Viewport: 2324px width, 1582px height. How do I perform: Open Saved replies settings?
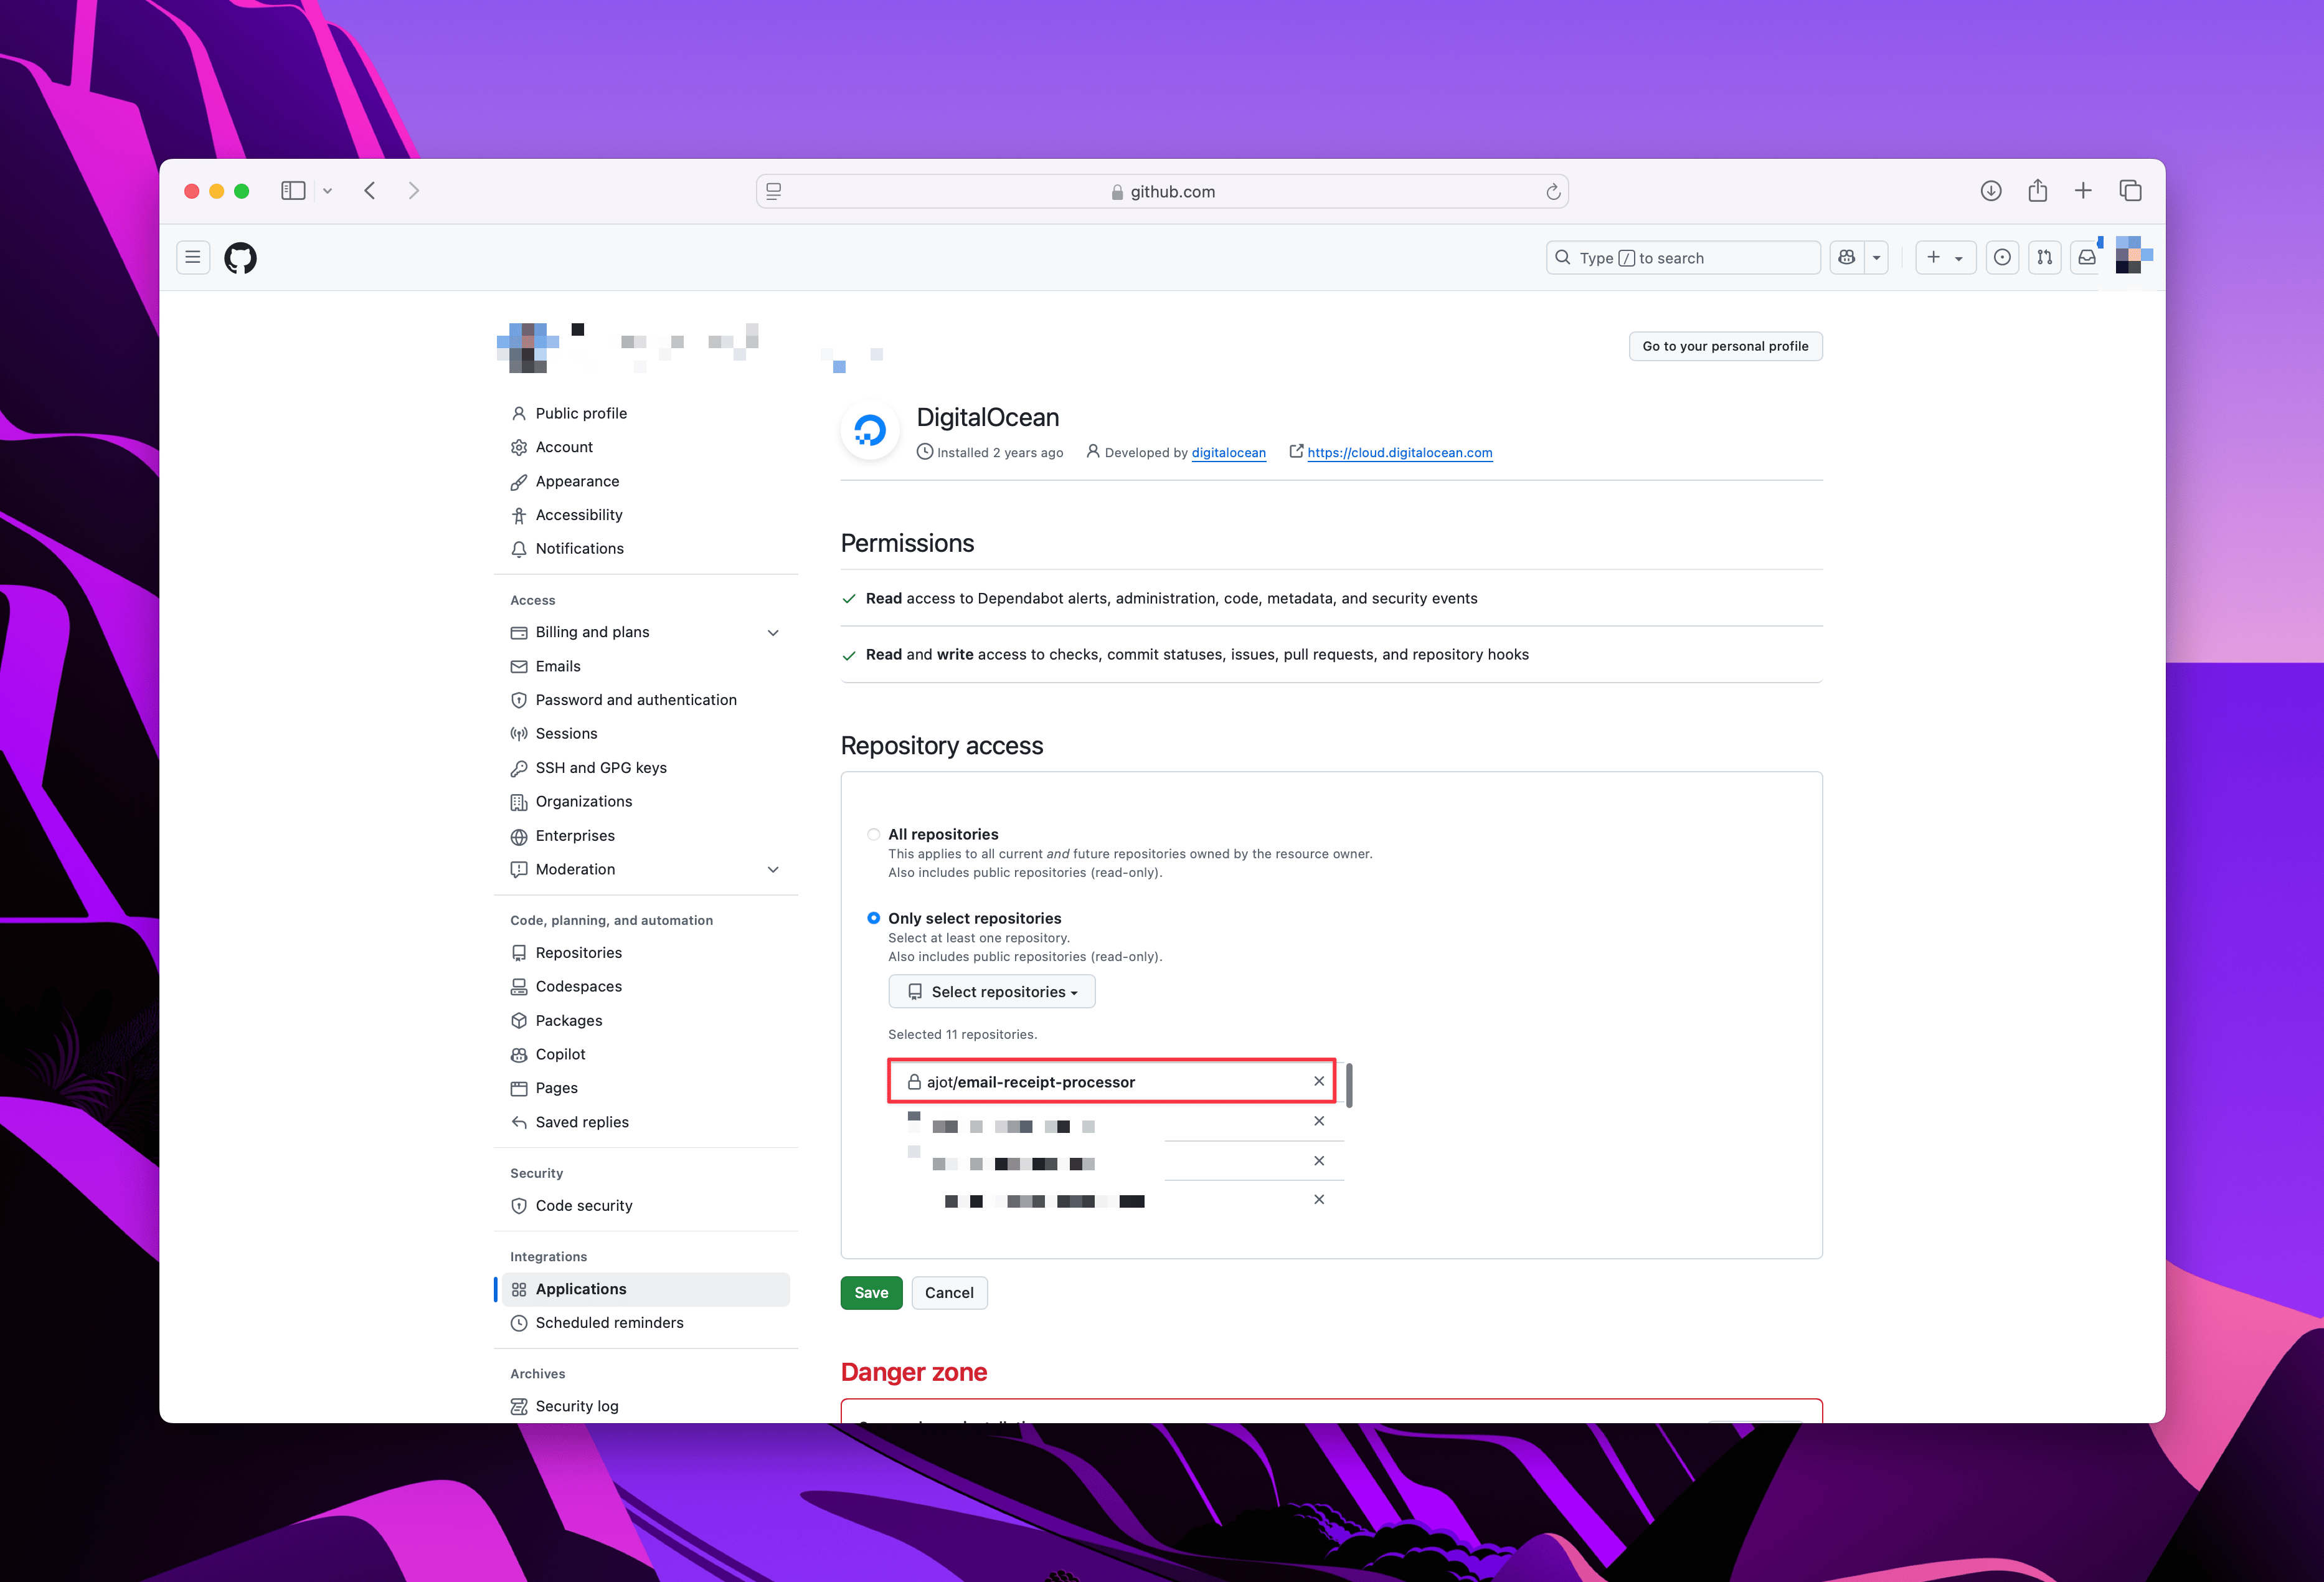point(582,1122)
